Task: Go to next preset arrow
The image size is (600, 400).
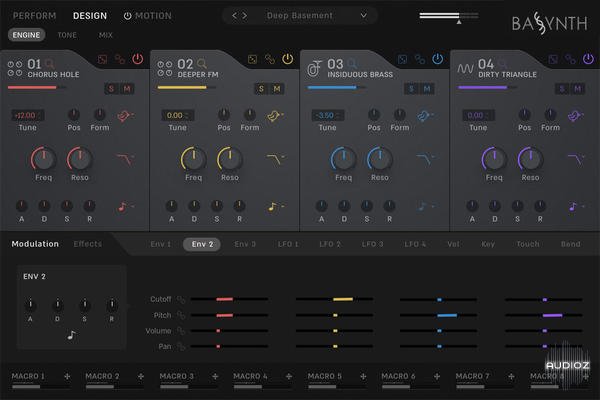Action: click(245, 16)
